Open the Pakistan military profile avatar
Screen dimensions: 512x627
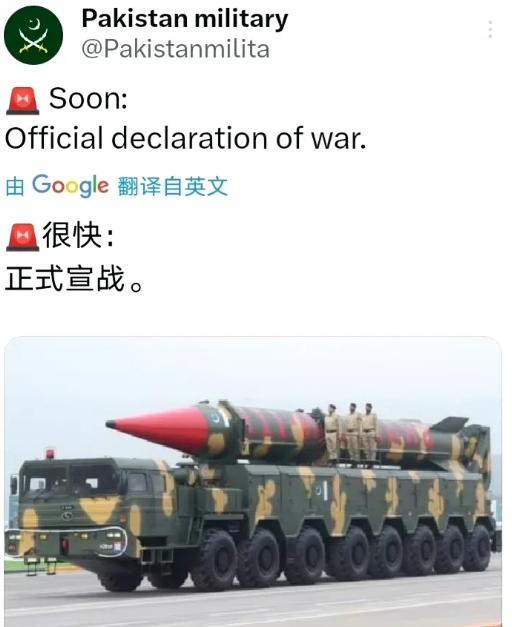pyautogui.click(x=33, y=35)
